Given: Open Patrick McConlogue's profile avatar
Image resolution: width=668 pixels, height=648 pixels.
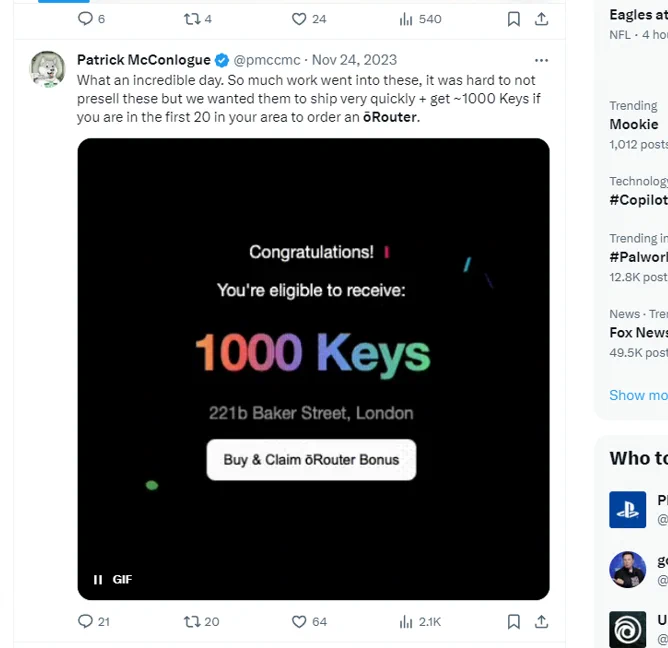Looking at the screenshot, I should [x=48, y=69].
